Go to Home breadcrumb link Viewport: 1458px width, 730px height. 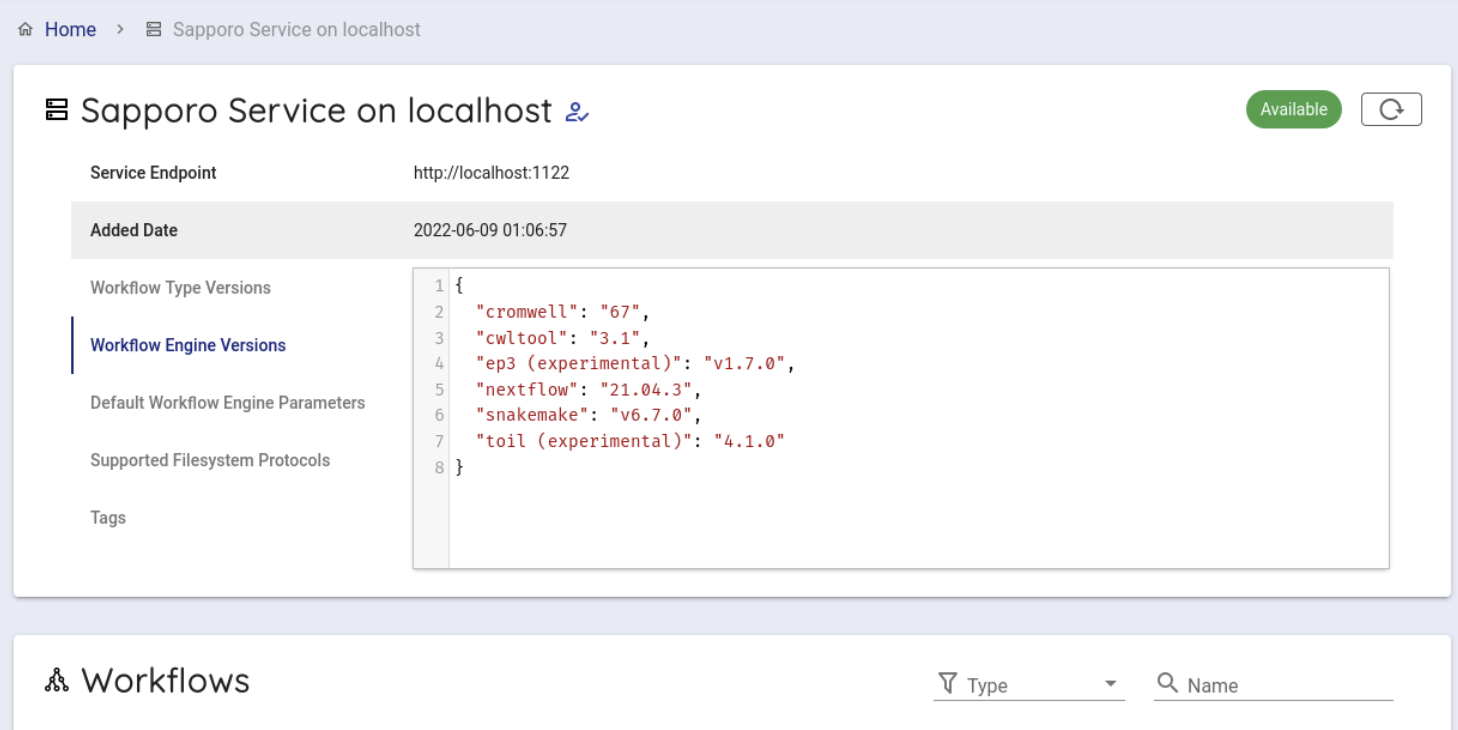click(70, 30)
